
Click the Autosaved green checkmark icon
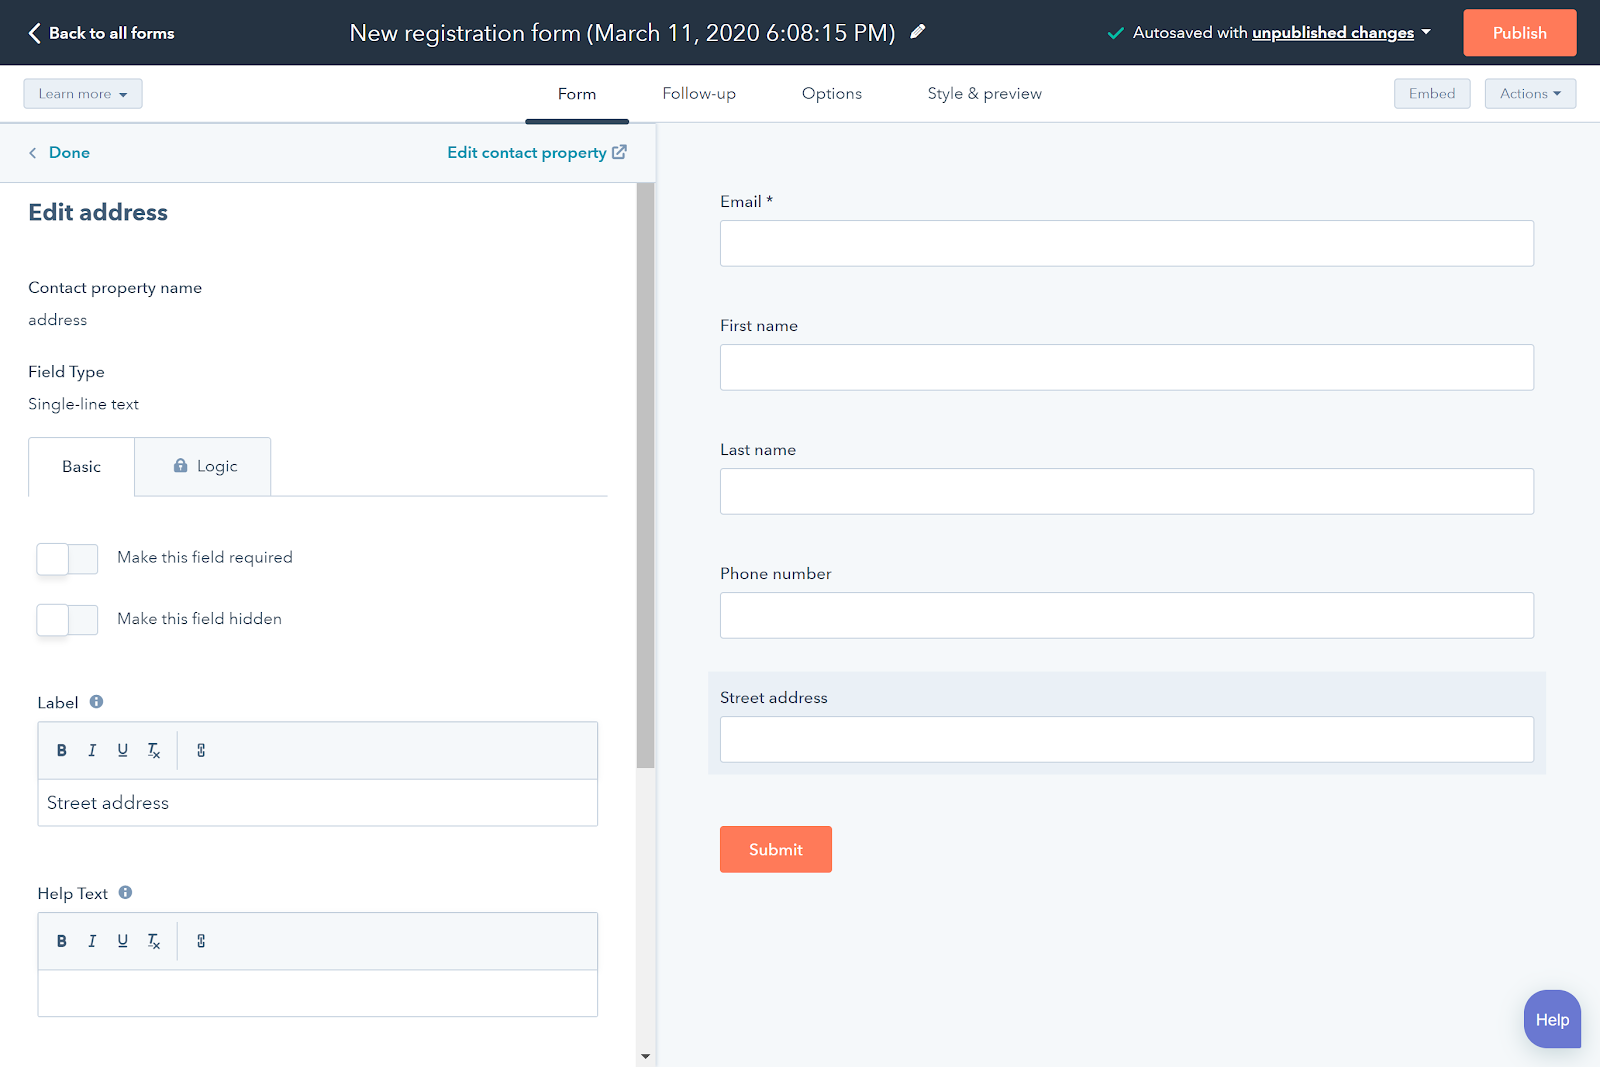pyautogui.click(x=1116, y=33)
